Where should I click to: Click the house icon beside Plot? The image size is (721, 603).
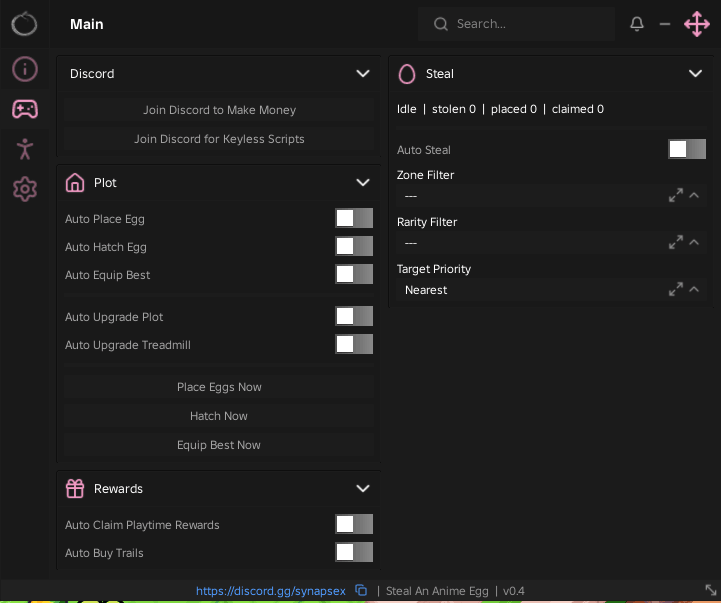[x=75, y=183]
